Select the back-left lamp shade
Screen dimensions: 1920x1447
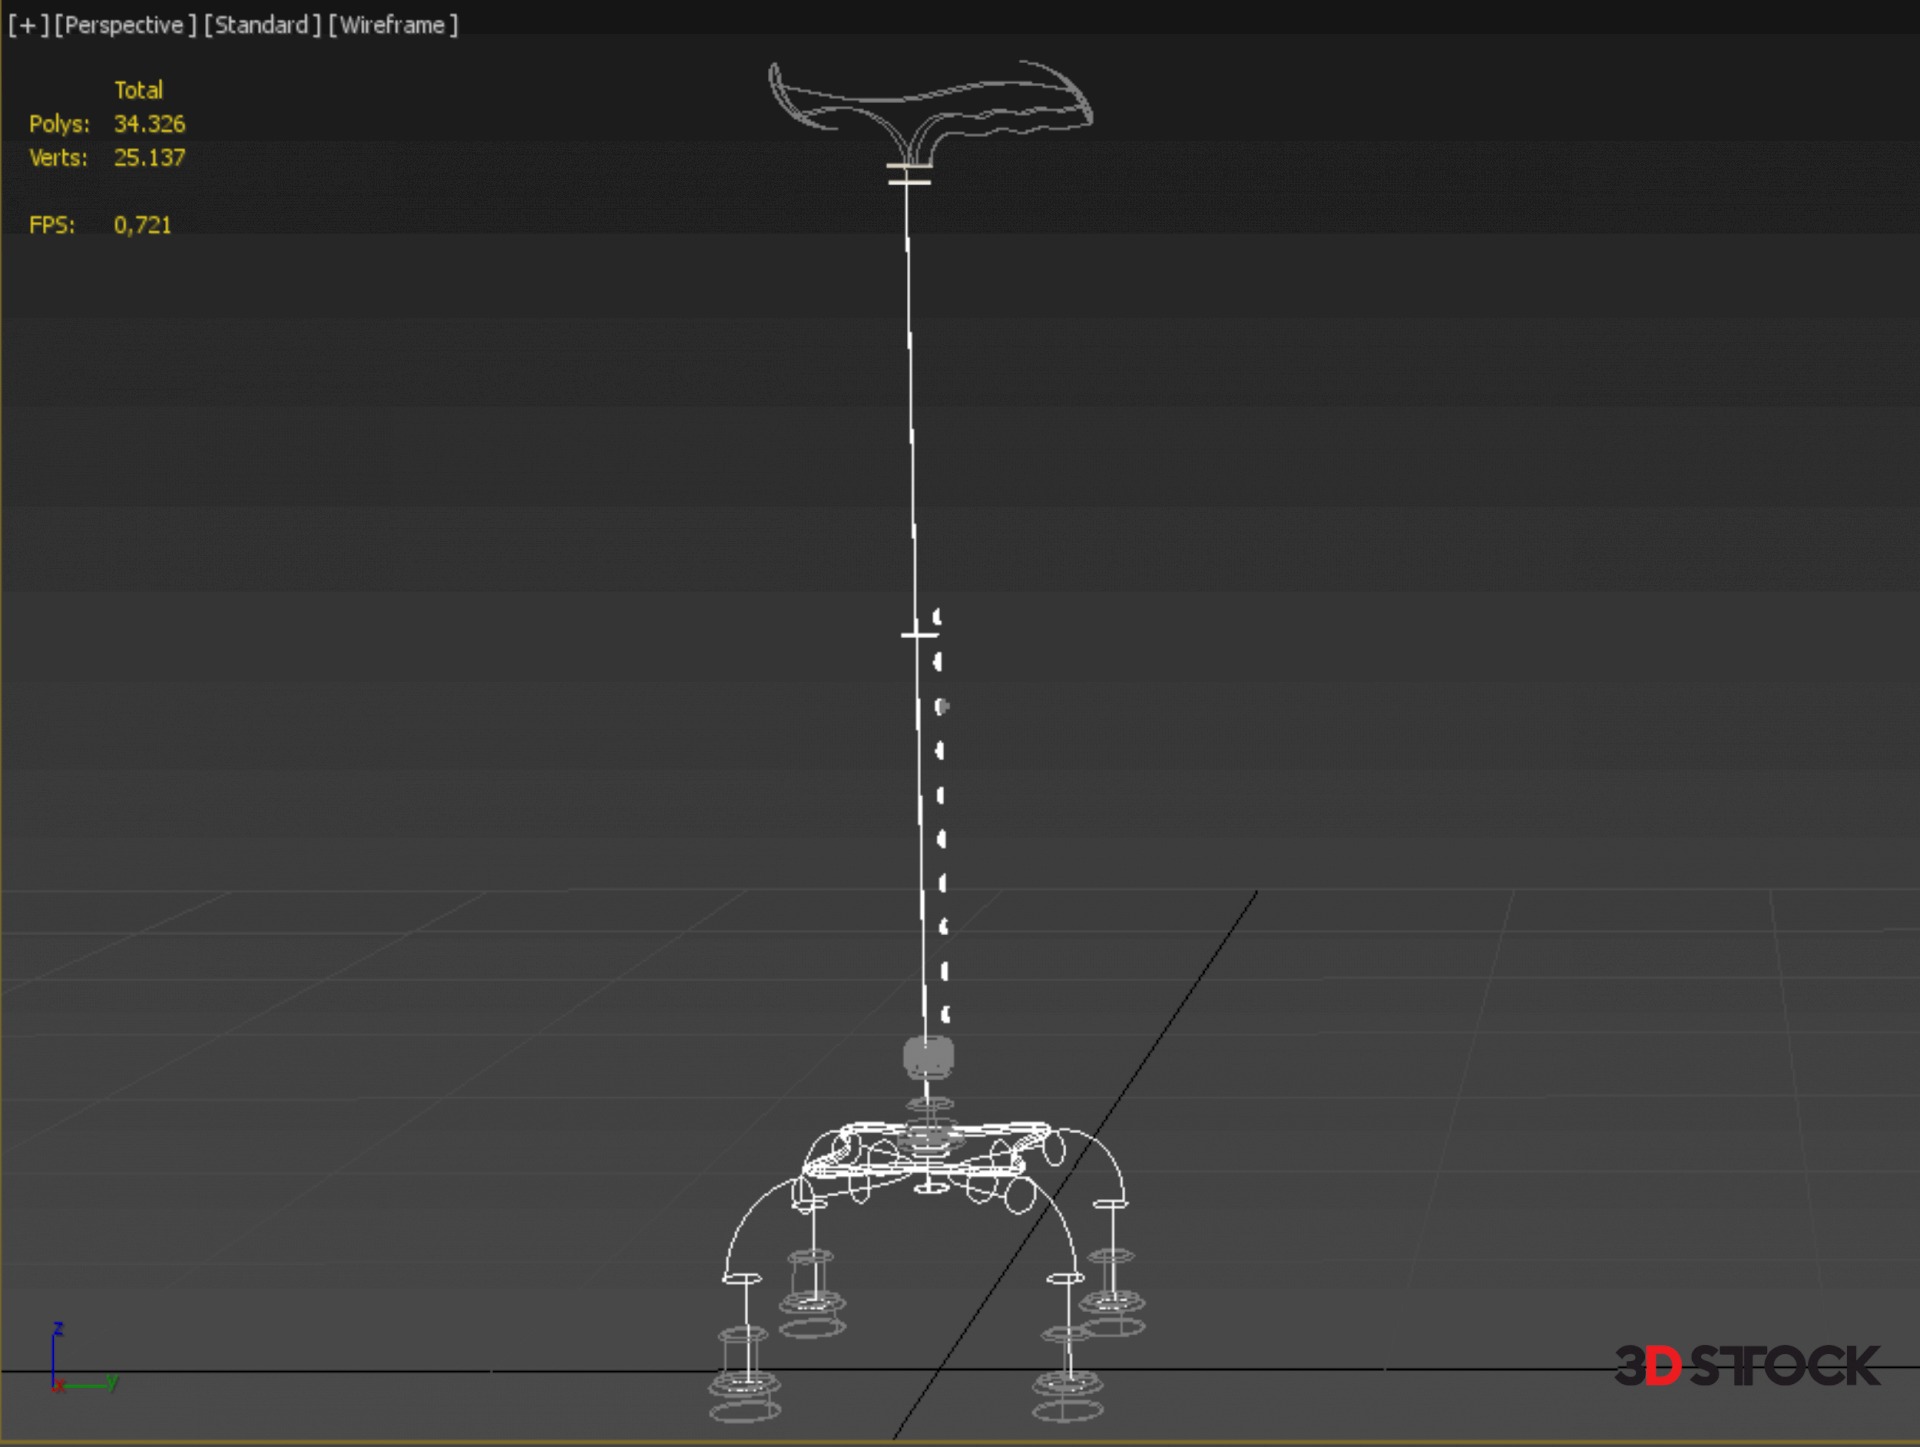pos(812,1303)
